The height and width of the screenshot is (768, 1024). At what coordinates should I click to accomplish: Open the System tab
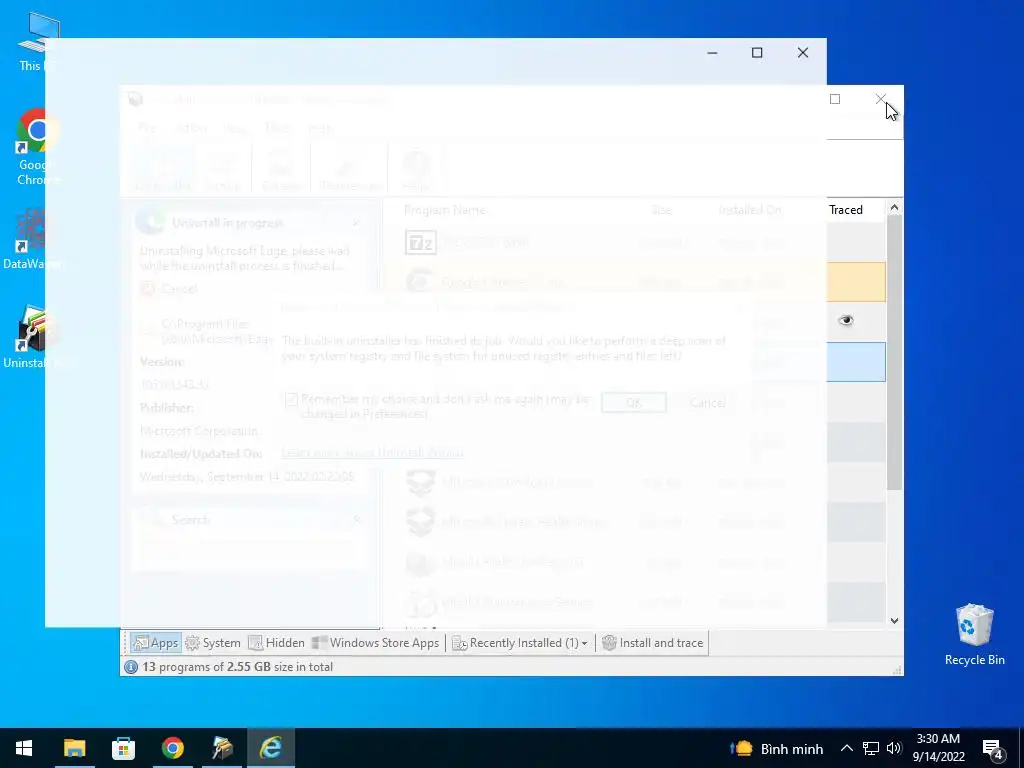(213, 643)
